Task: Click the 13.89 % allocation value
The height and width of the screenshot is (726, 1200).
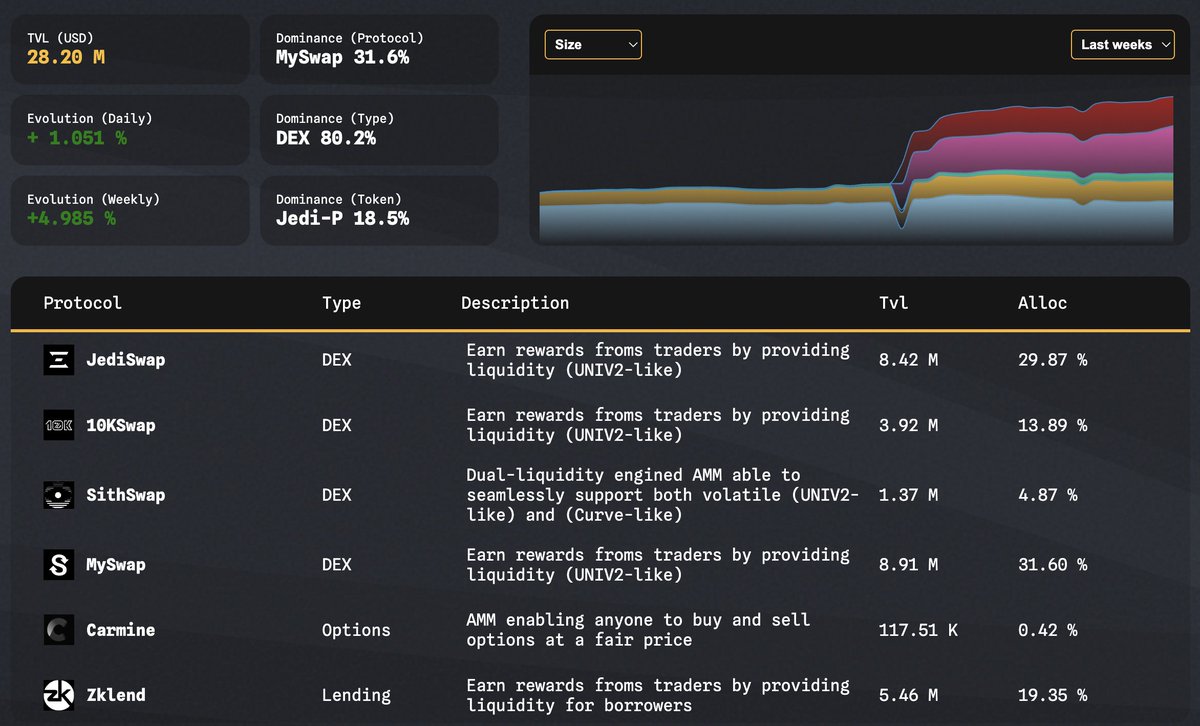Action: pyautogui.click(x=1052, y=425)
